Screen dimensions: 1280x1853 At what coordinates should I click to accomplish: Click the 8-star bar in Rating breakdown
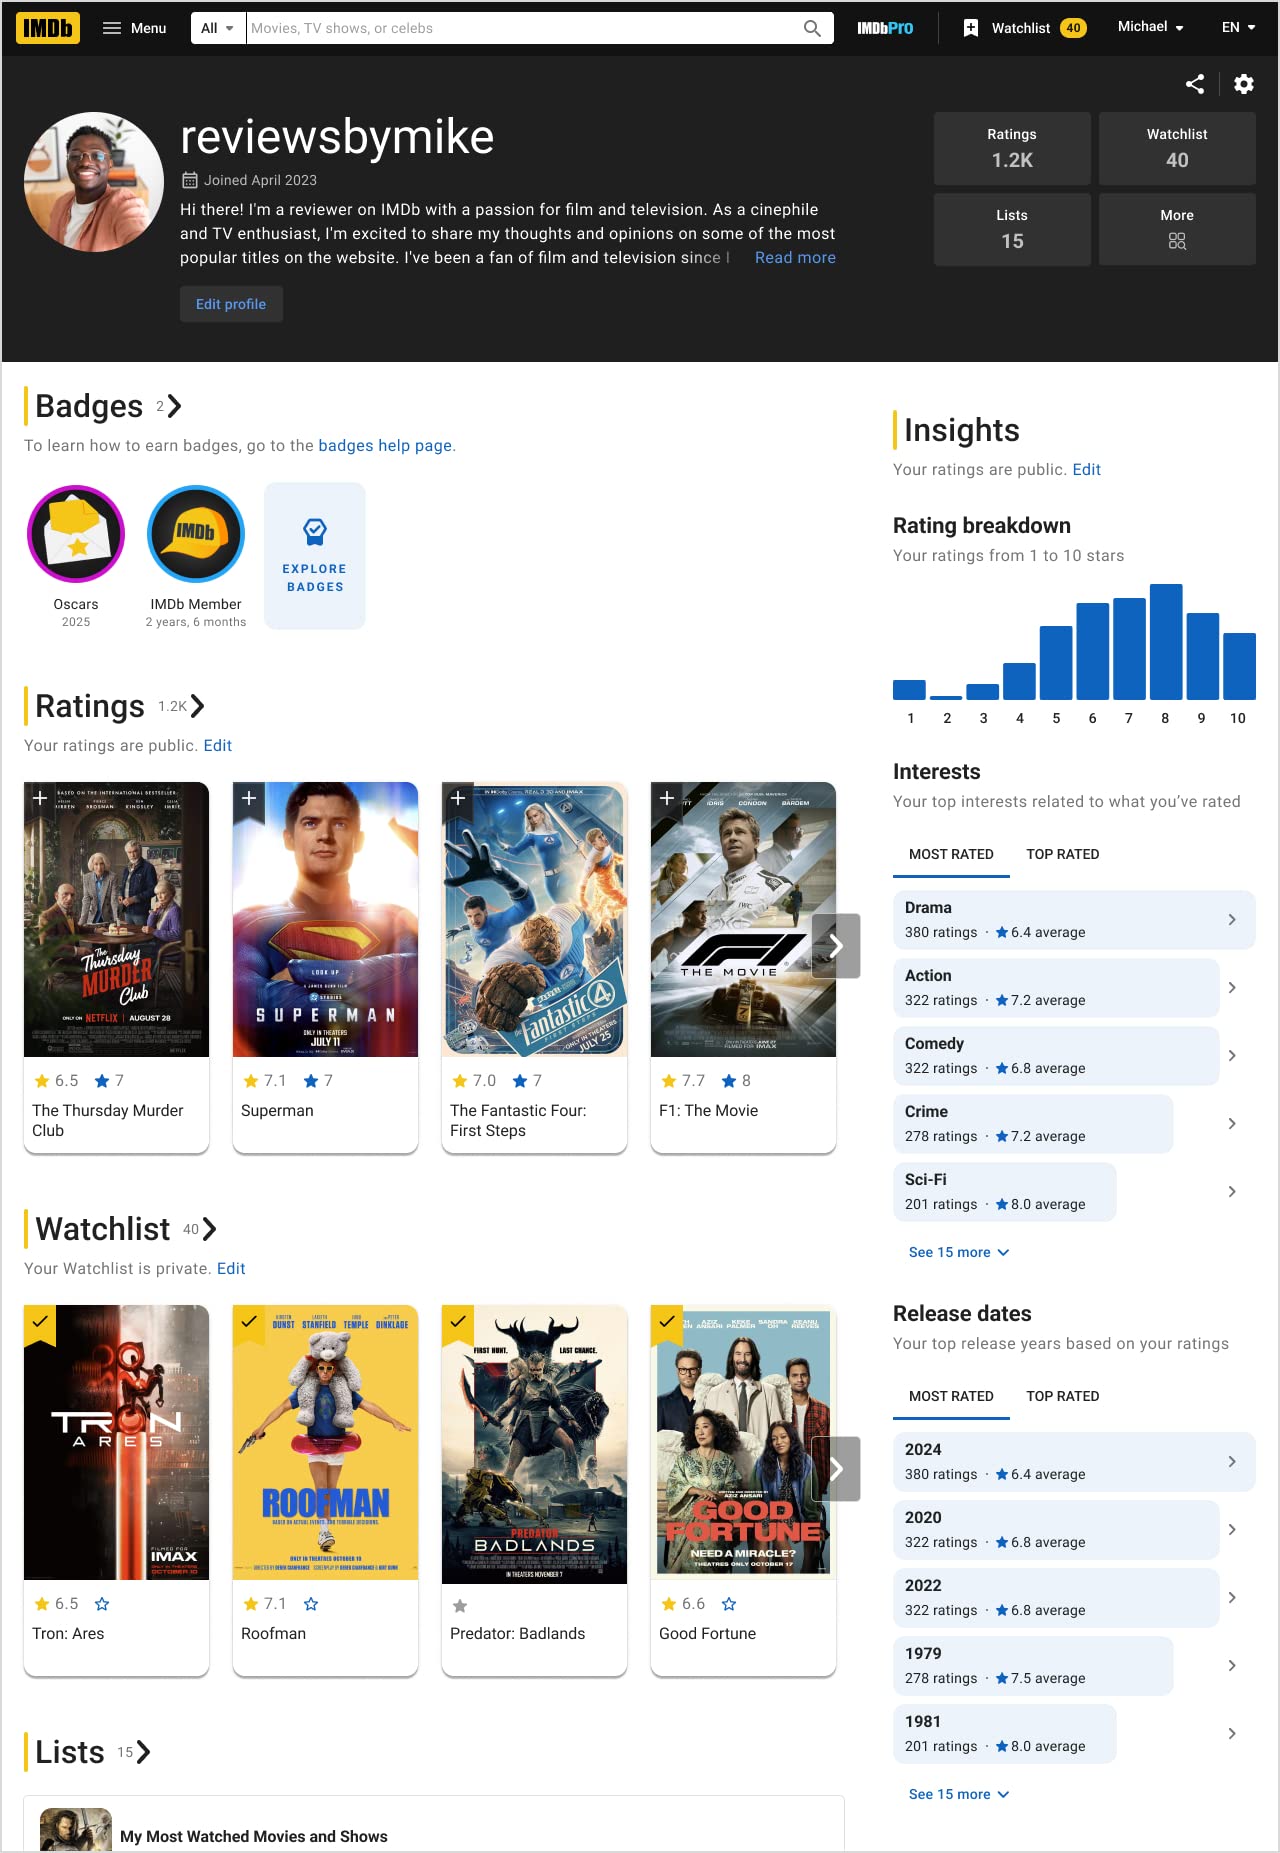[x=1166, y=641]
